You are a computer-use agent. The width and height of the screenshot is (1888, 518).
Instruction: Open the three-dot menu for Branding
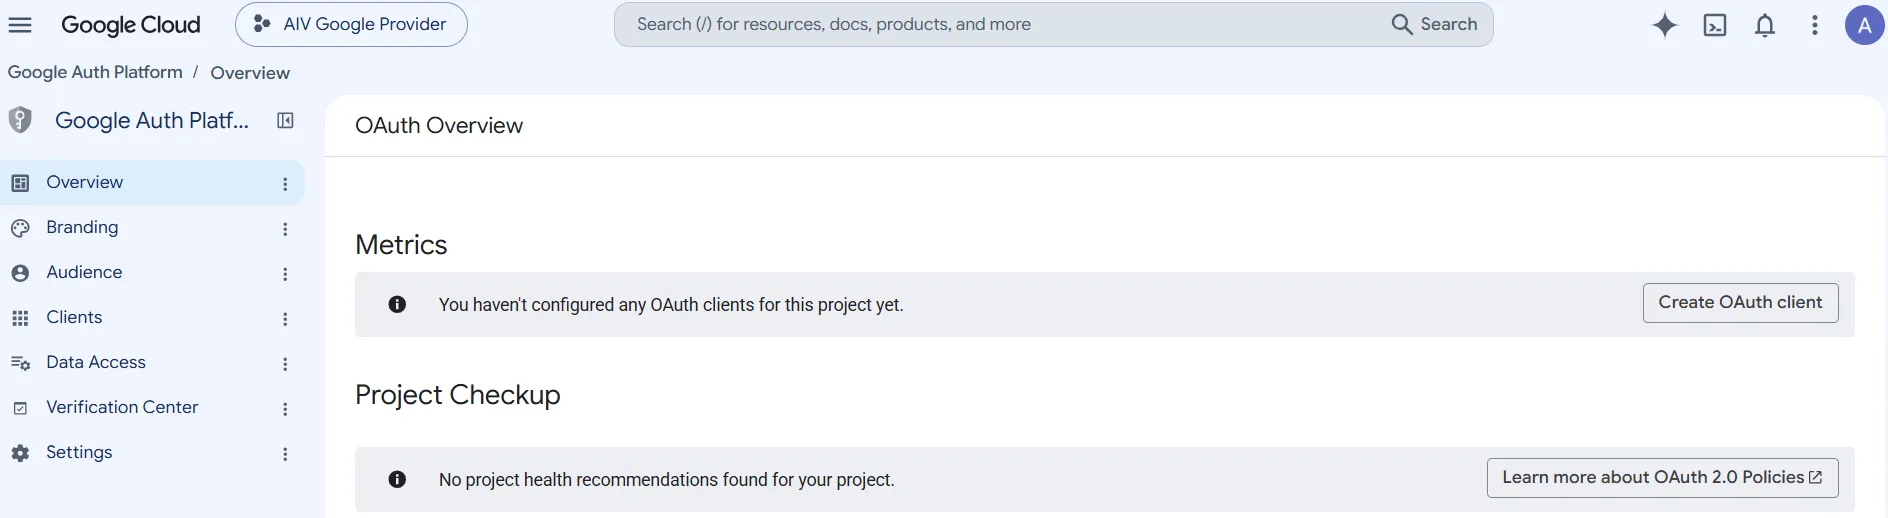click(285, 229)
